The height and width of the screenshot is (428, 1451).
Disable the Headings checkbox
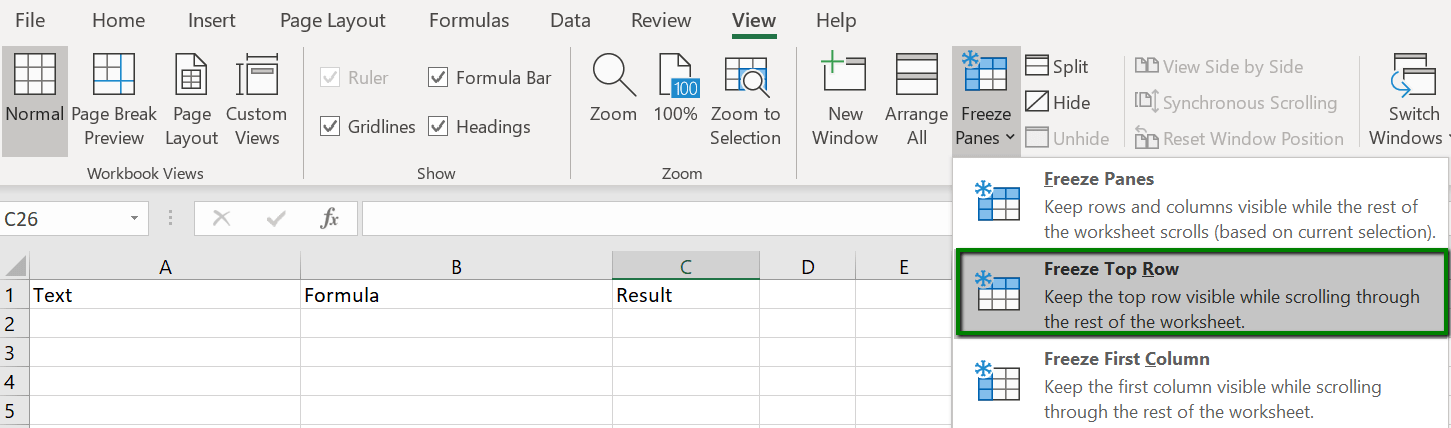click(437, 127)
